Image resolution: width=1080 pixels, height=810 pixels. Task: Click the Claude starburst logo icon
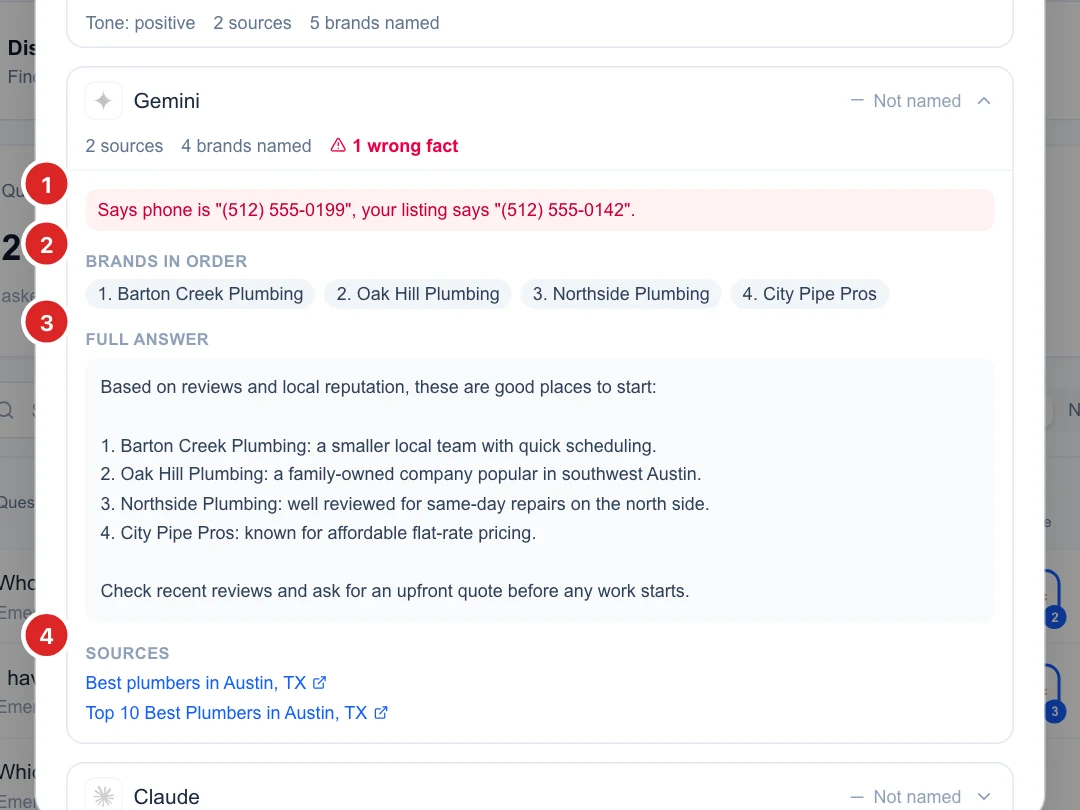(x=103, y=796)
